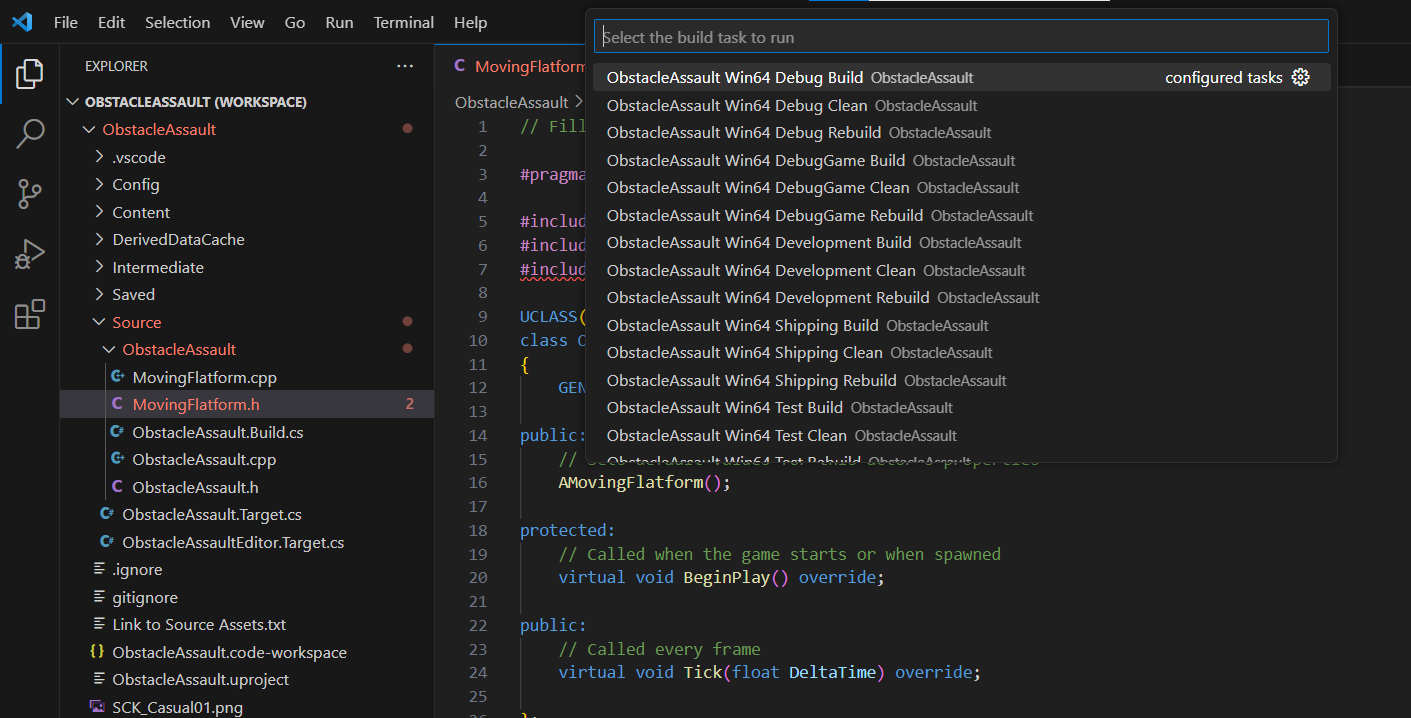Open the Edit menu
The width and height of the screenshot is (1411, 718).
[112, 22]
